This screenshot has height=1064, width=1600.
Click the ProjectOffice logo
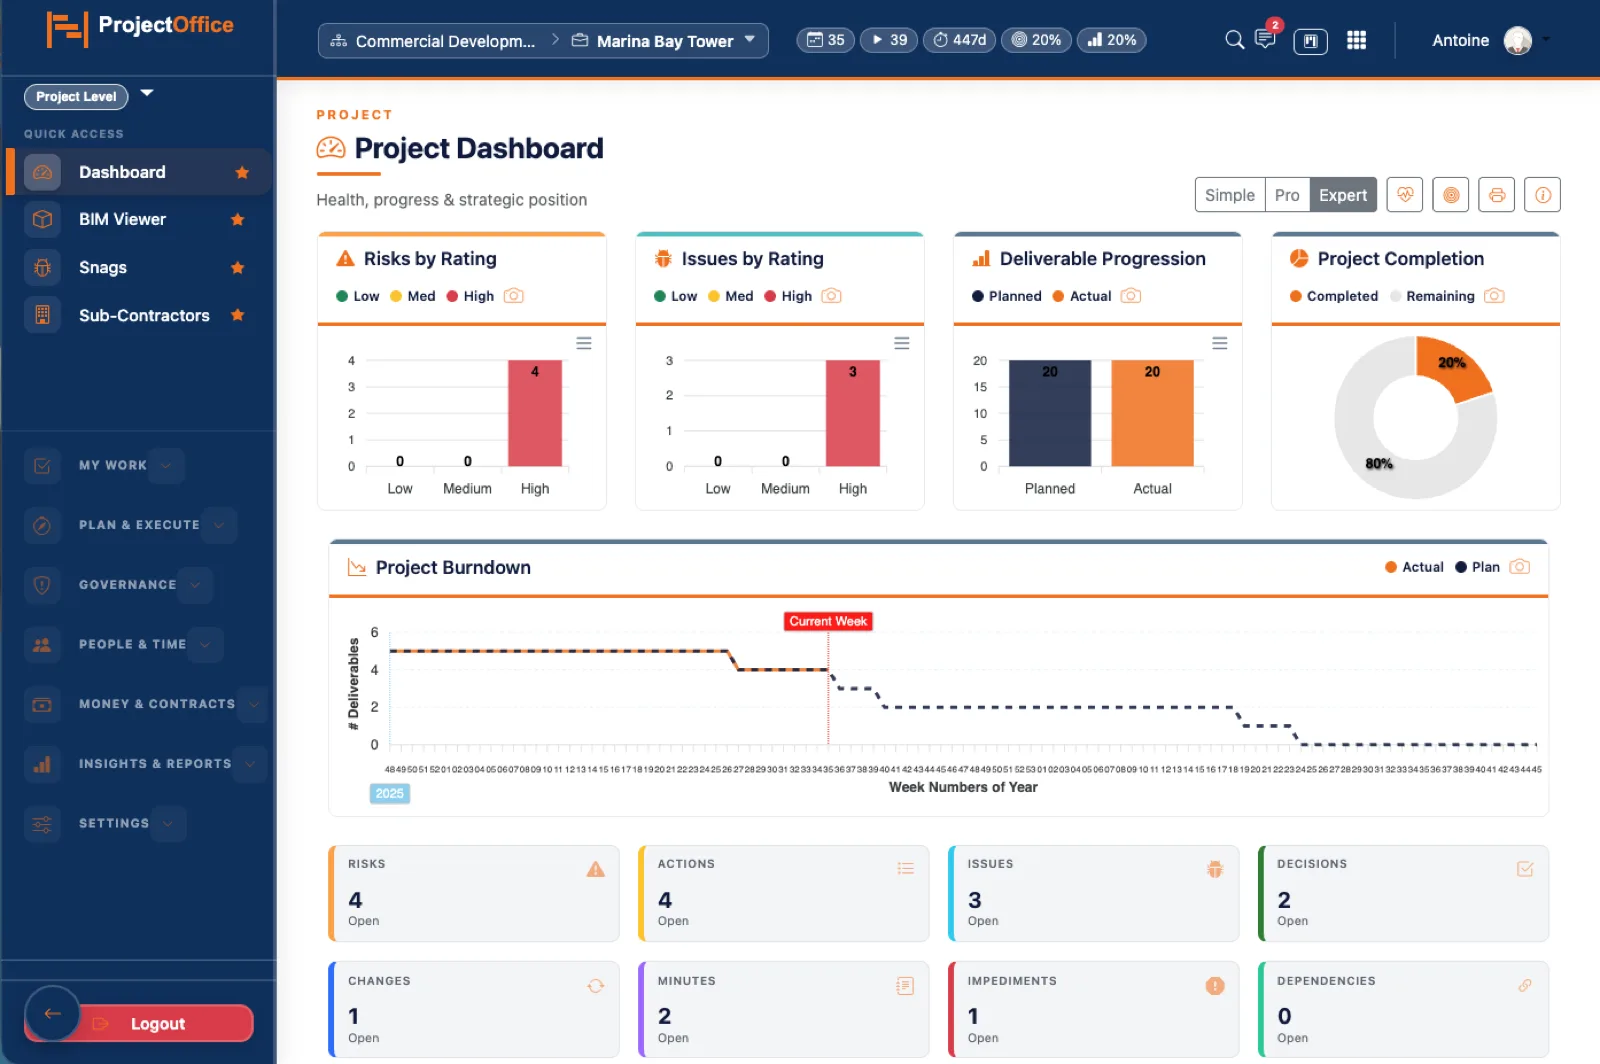click(140, 28)
